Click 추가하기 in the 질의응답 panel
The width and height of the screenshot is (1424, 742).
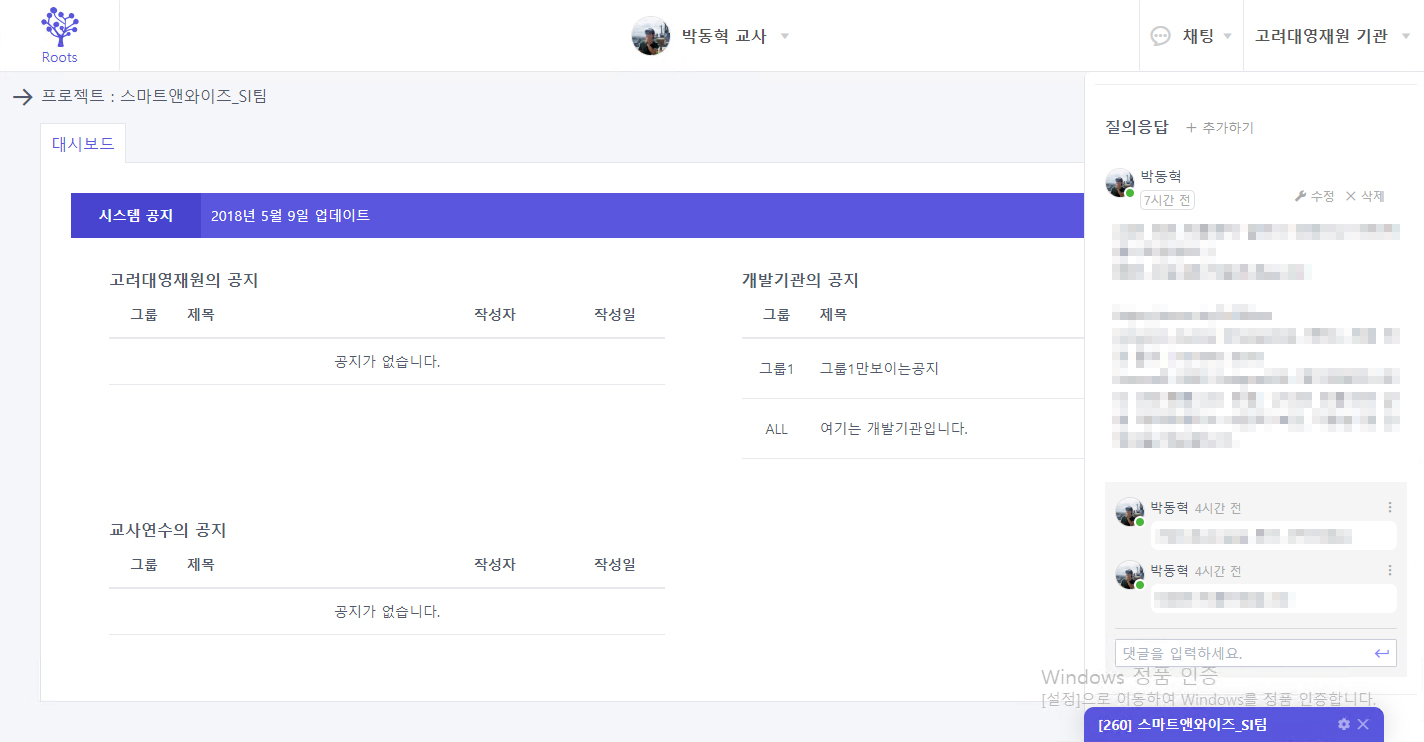click(1228, 128)
